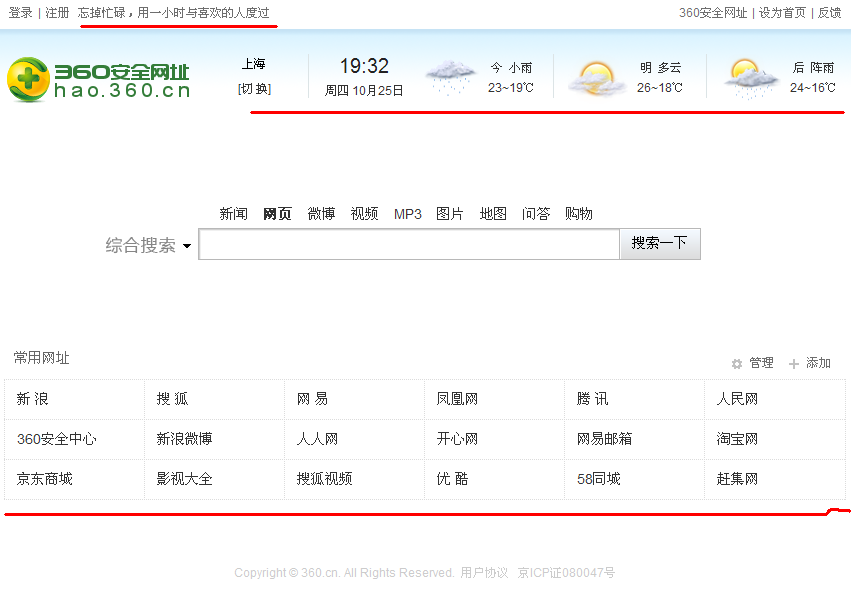851x590 pixels.
Task: Click the day-after showers weather icon
Action: (x=751, y=78)
